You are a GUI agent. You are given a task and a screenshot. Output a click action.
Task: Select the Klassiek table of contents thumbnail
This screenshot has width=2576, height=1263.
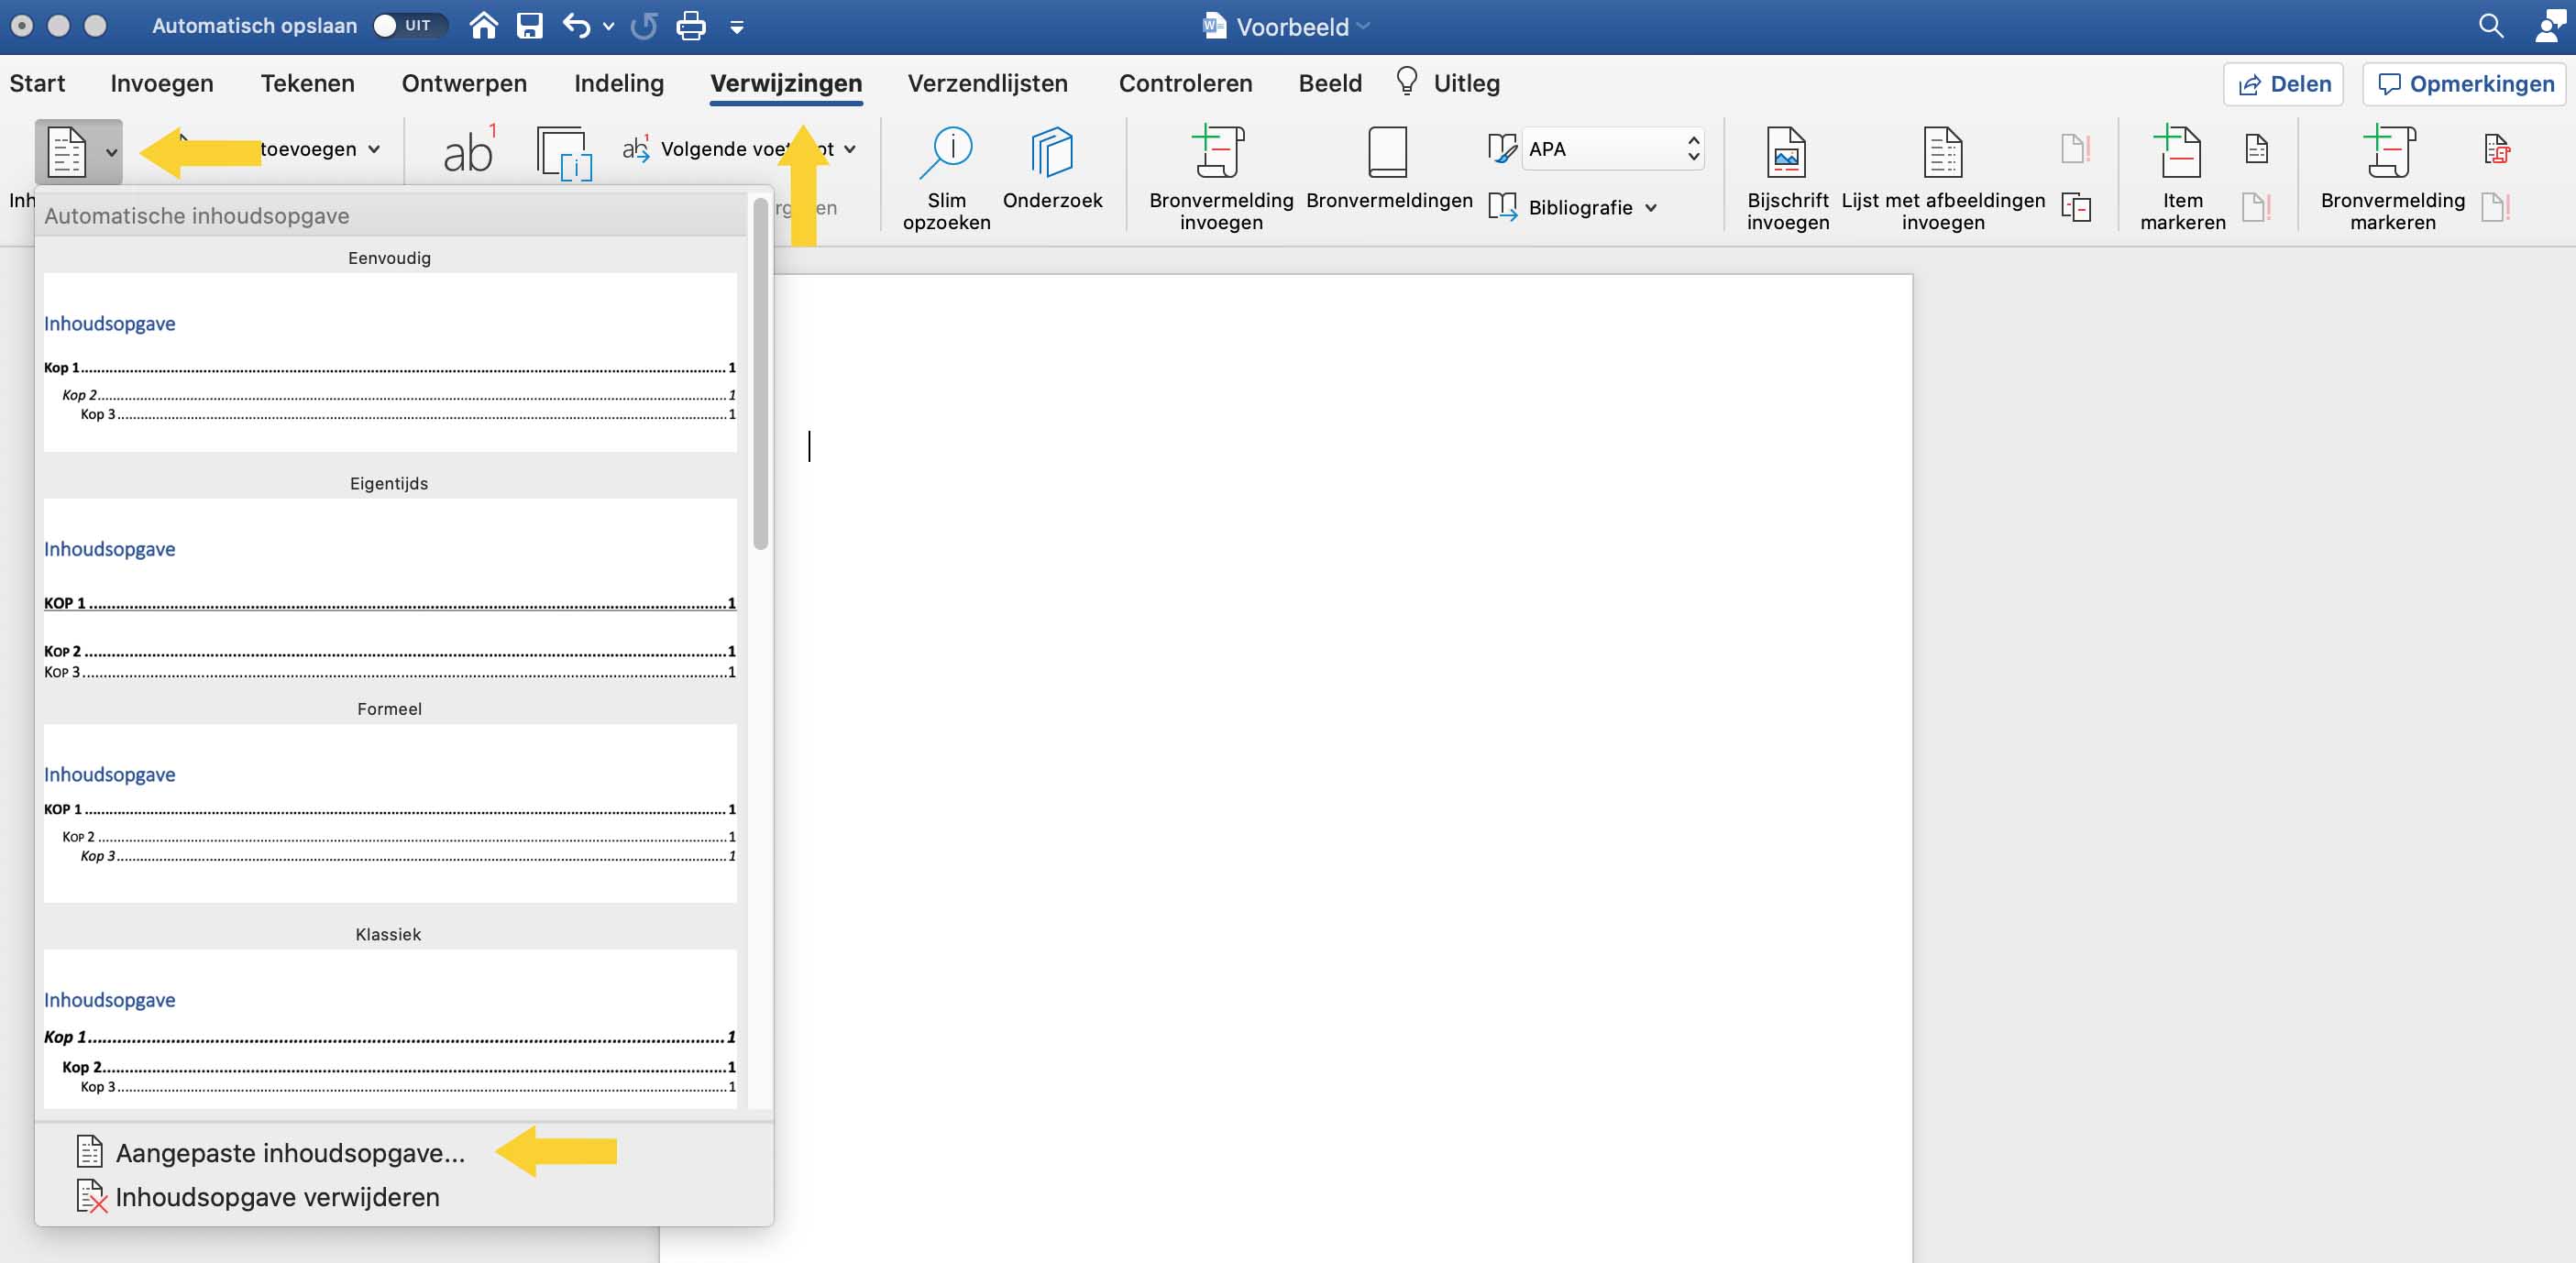coord(390,1030)
